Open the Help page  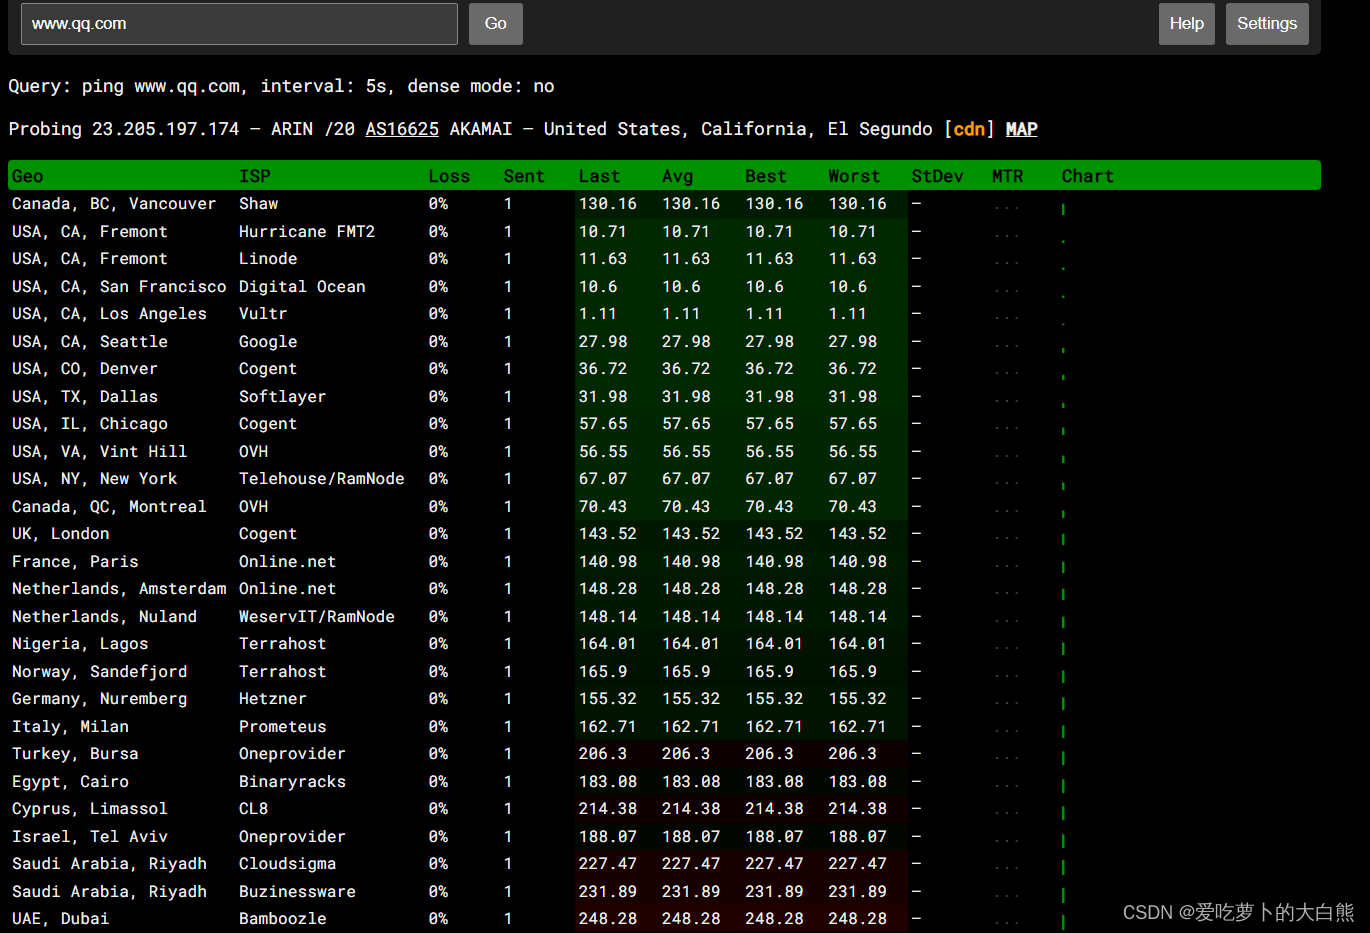[x=1187, y=24]
